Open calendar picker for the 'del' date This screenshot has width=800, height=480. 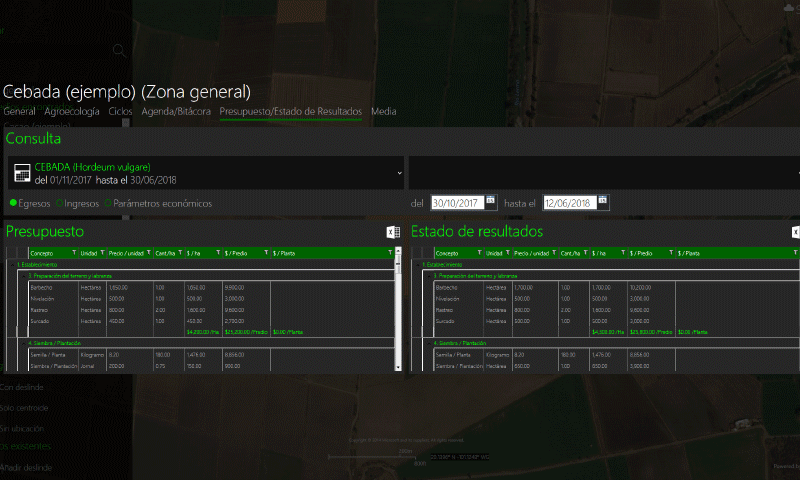point(491,202)
